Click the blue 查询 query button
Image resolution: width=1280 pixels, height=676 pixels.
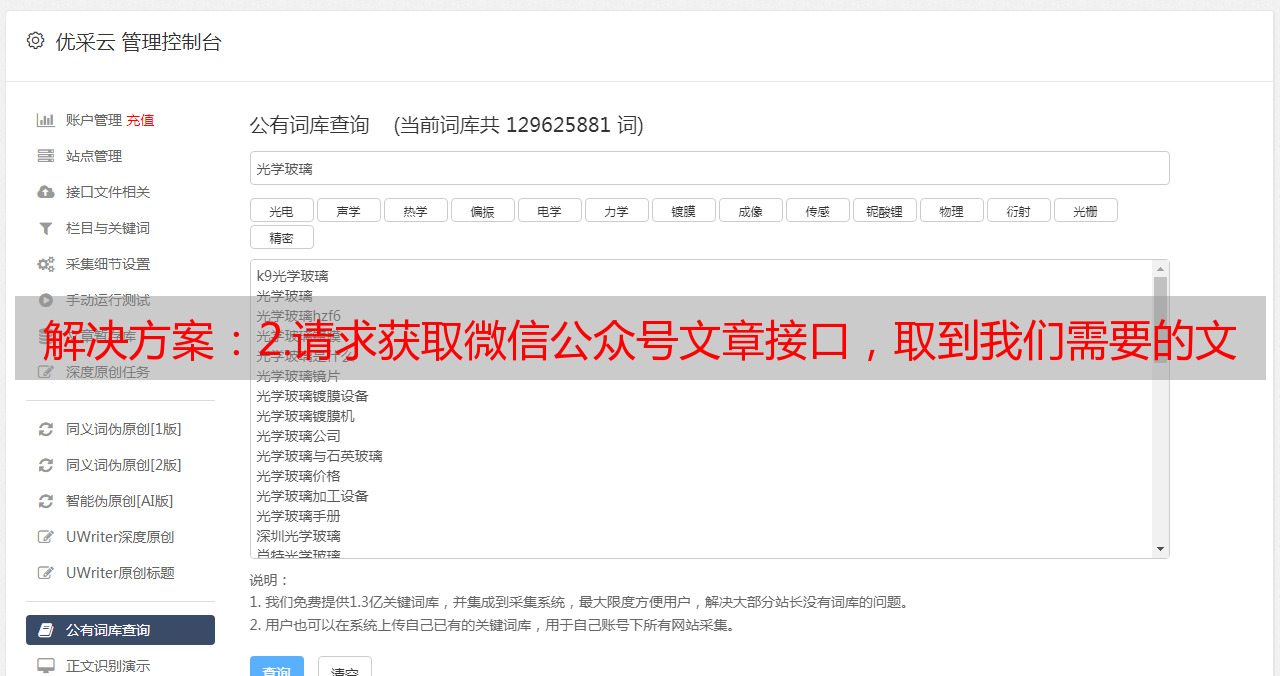click(x=277, y=667)
